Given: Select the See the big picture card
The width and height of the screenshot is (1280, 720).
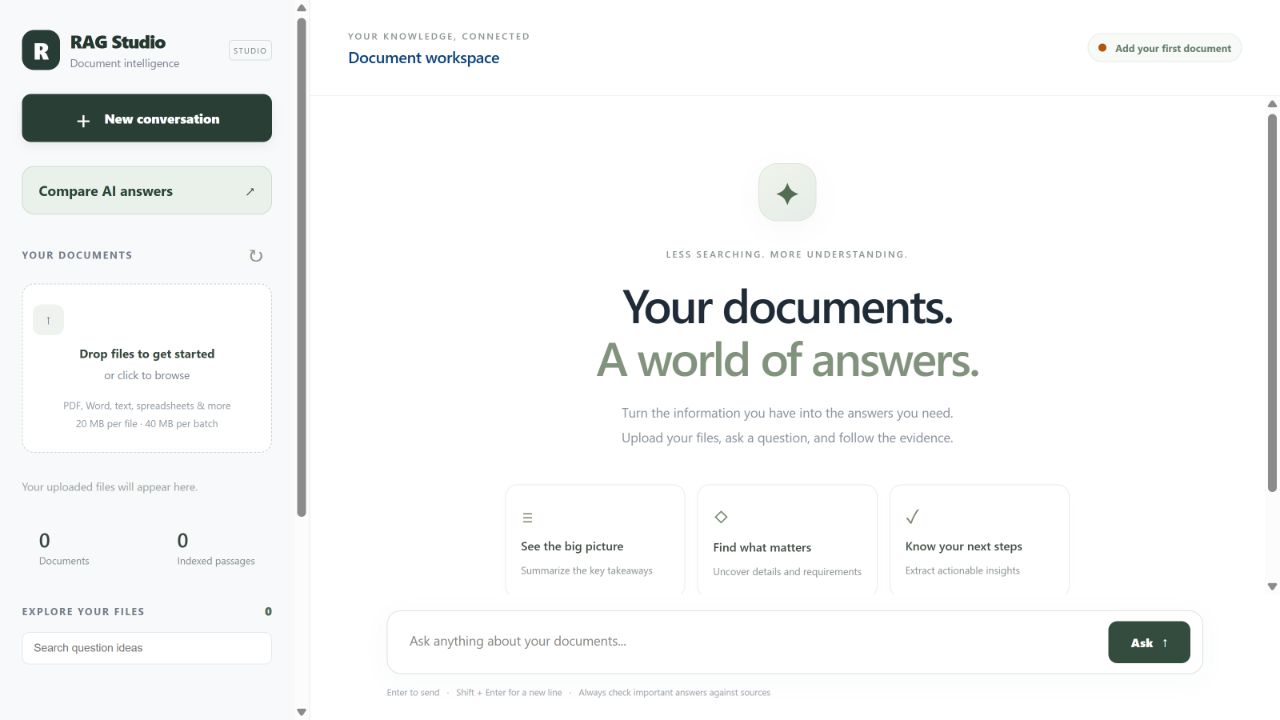Looking at the screenshot, I should click(595, 540).
